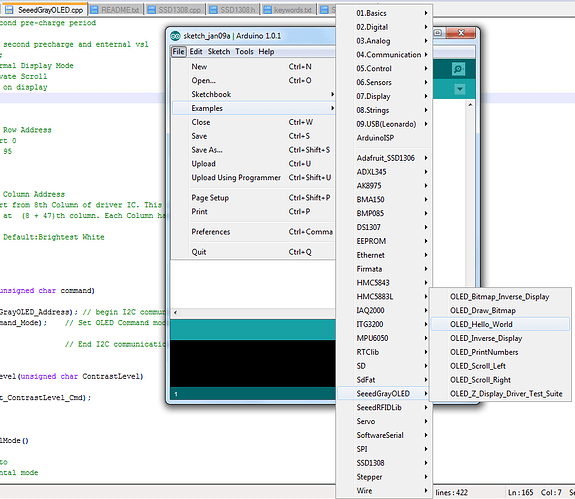Expand Servo library examples
The width and height of the screenshot is (575, 499).
tap(384, 422)
